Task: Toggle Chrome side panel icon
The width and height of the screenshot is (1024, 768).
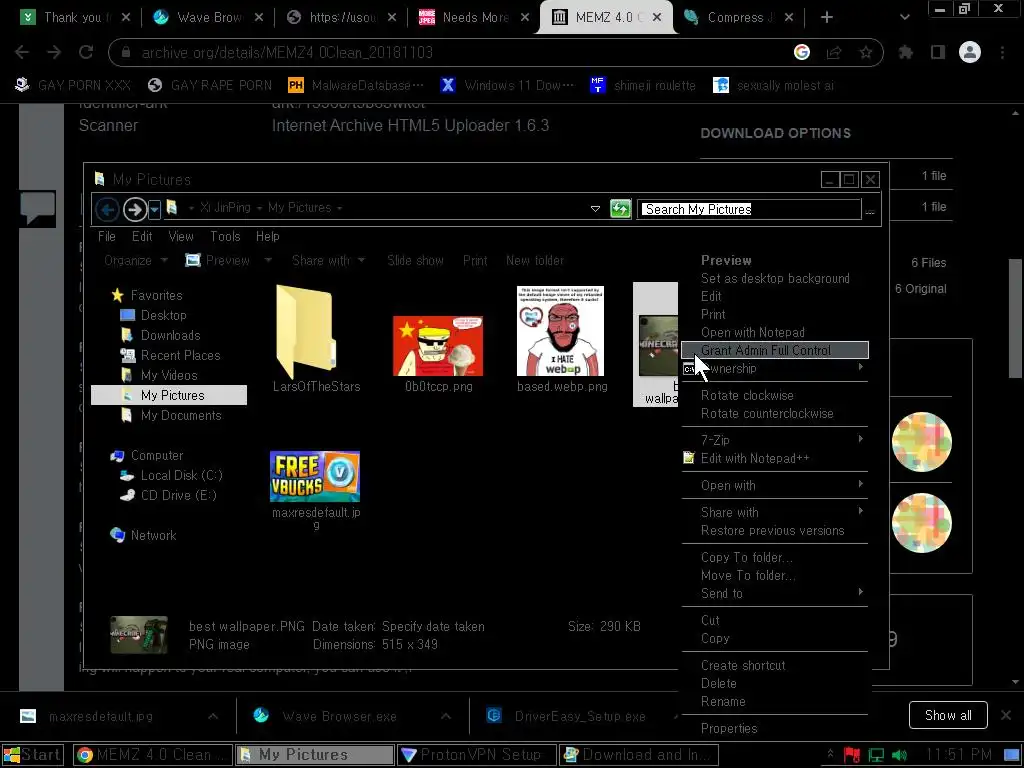Action: [937, 52]
